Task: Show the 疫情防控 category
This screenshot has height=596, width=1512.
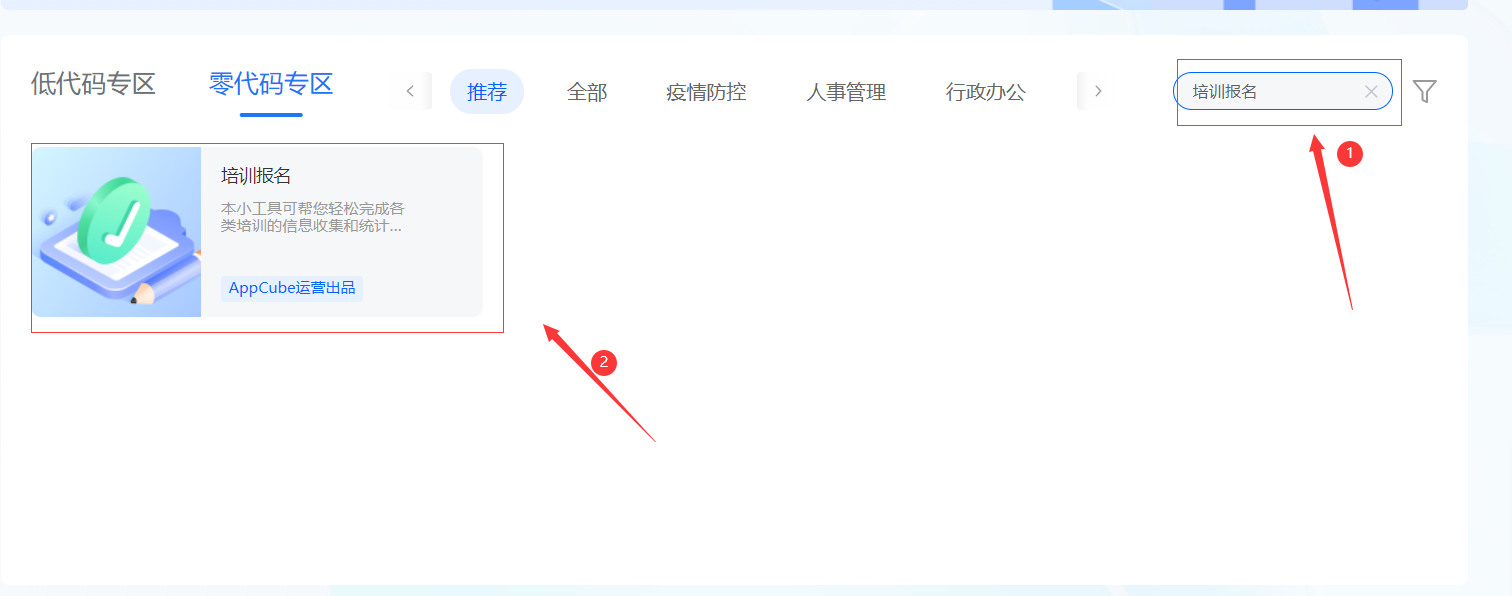Action: tap(706, 92)
